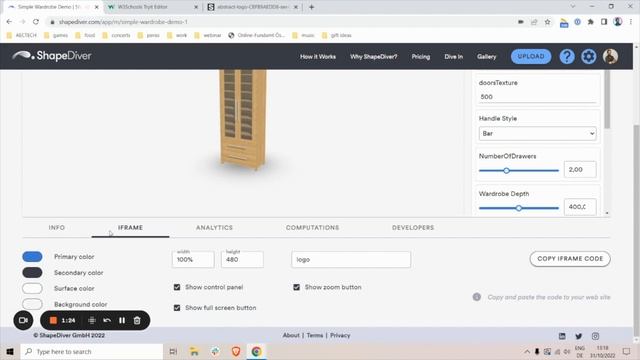This screenshot has width=640, height=360.
Task: Click the recorder grid/drawing tools icon
Action: coord(92,320)
